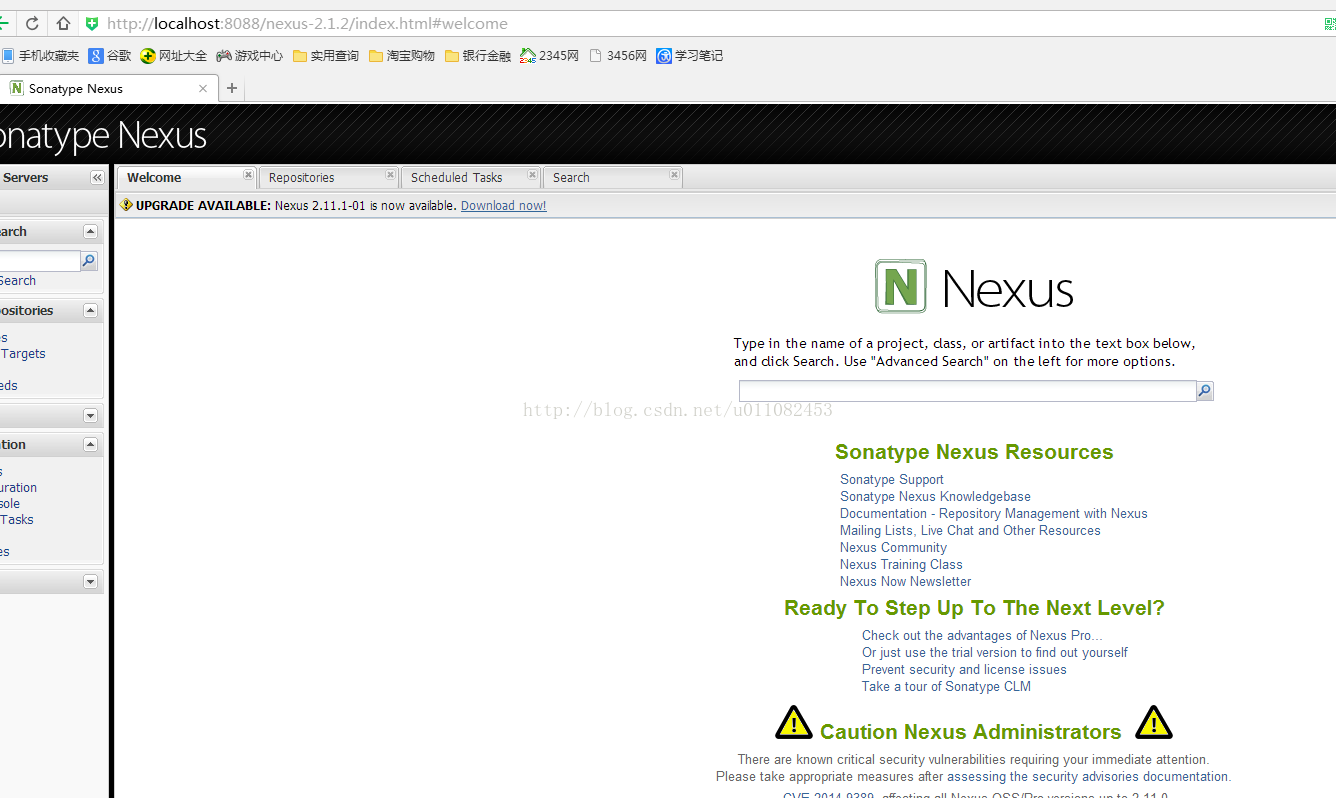1336x798 pixels.
Task: Open a new browser tab with plus button
Action: pyautogui.click(x=232, y=88)
